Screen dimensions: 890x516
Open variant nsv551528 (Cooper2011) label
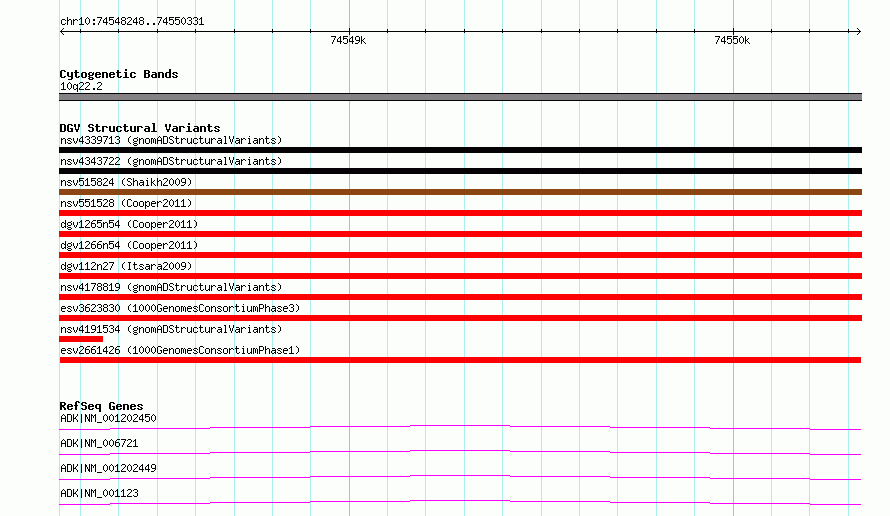pos(126,203)
